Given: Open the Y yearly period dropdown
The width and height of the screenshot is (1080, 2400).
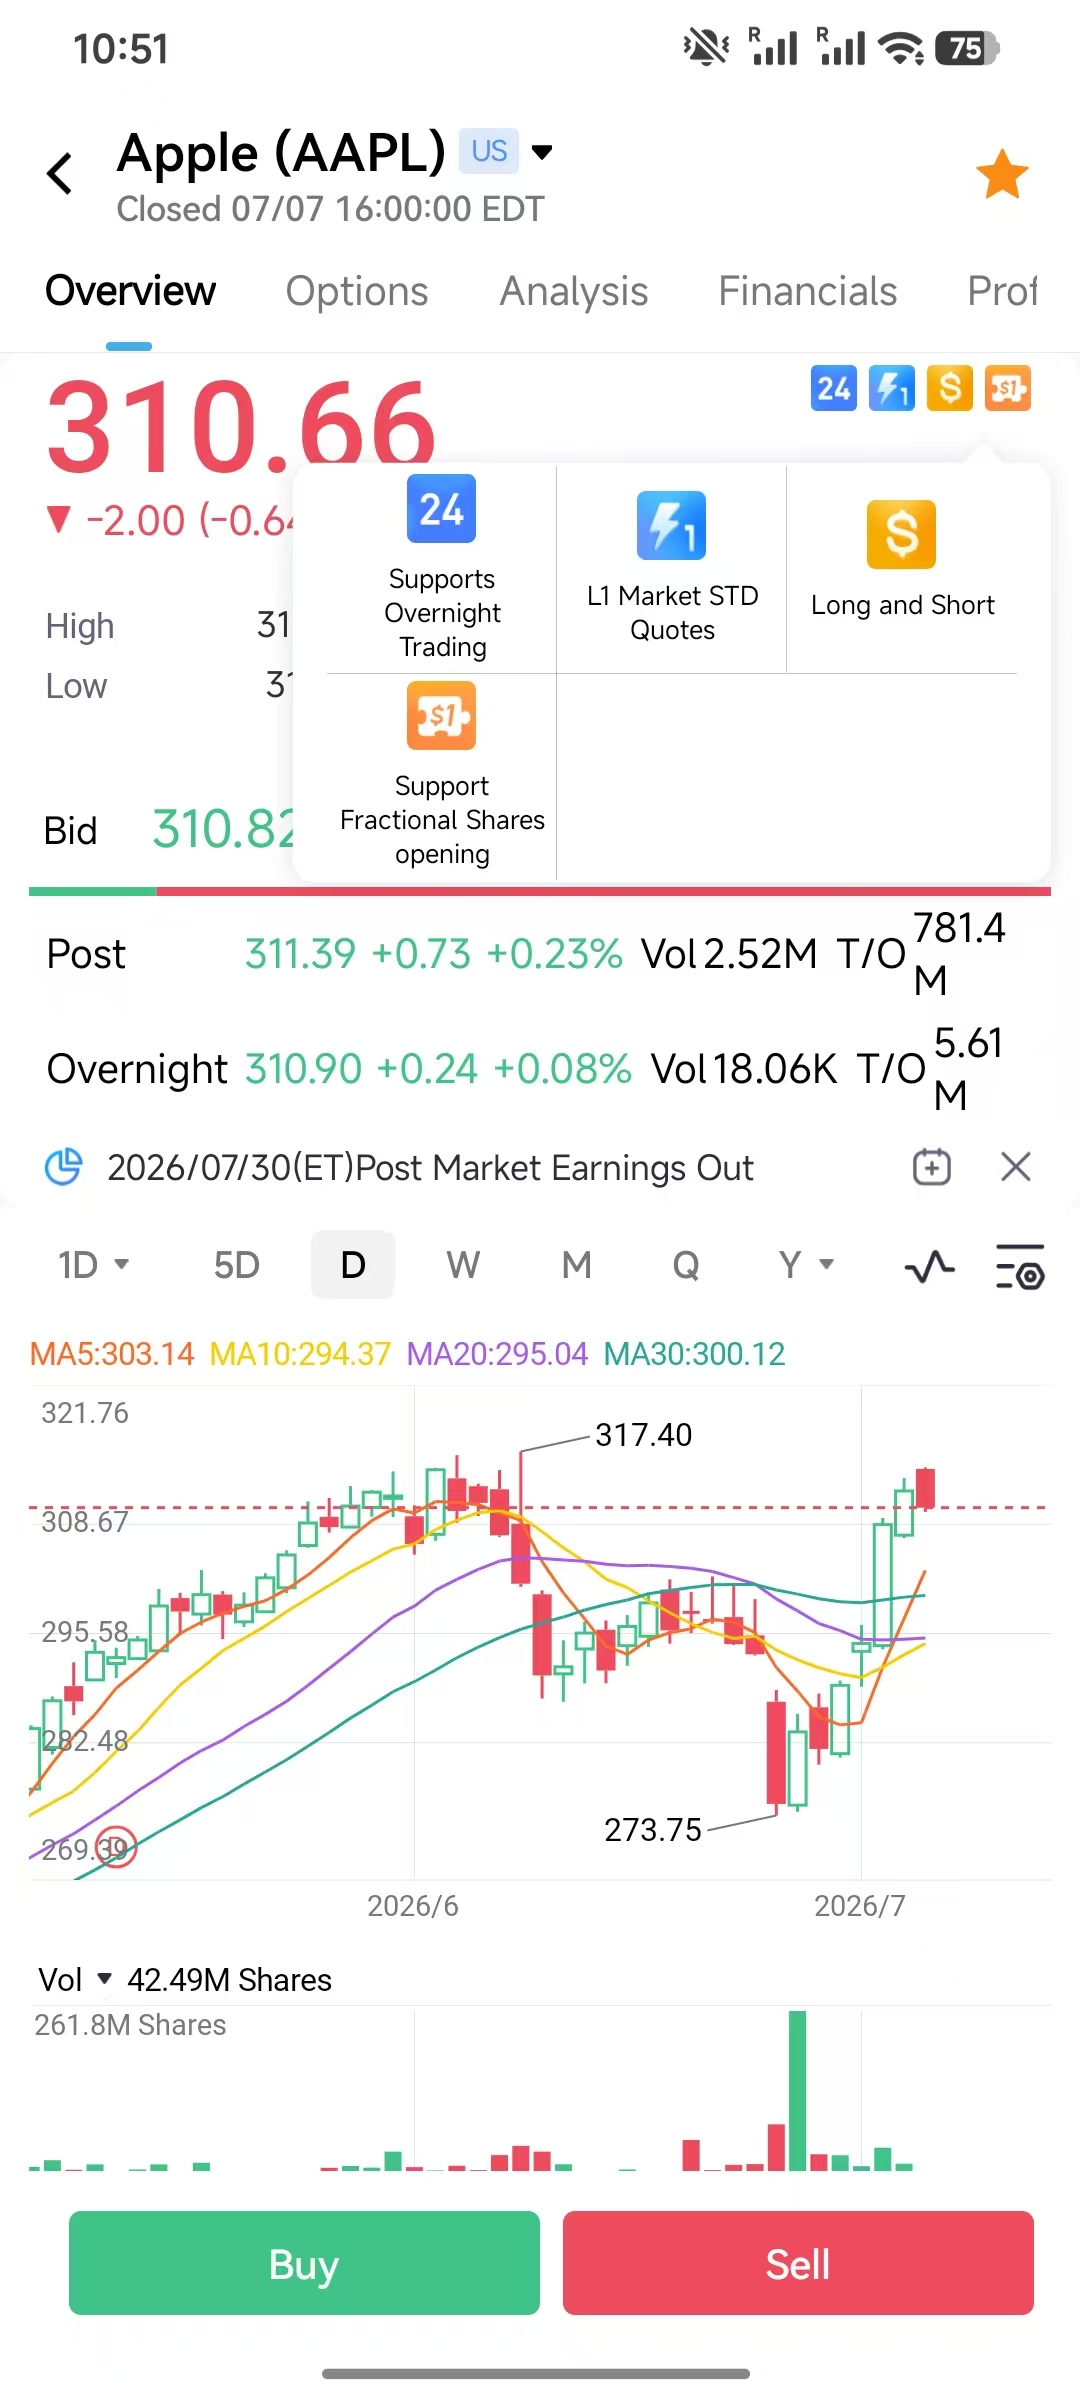Looking at the screenshot, I should (806, 1265).
